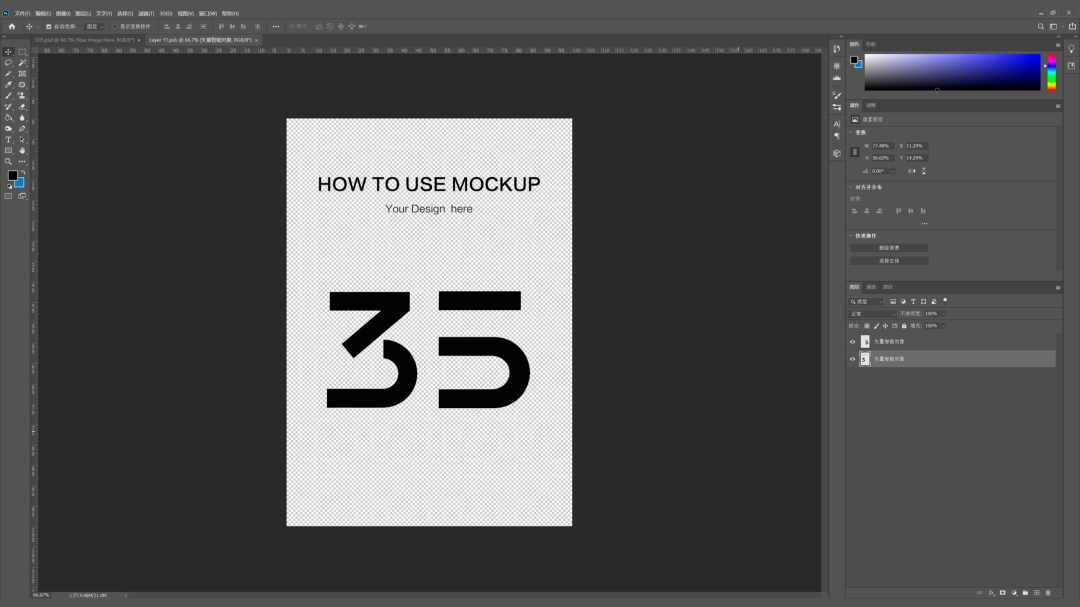Click the Home icon in options bar
Viewport: 1080px width, 607px height.
tap(12, 26)
